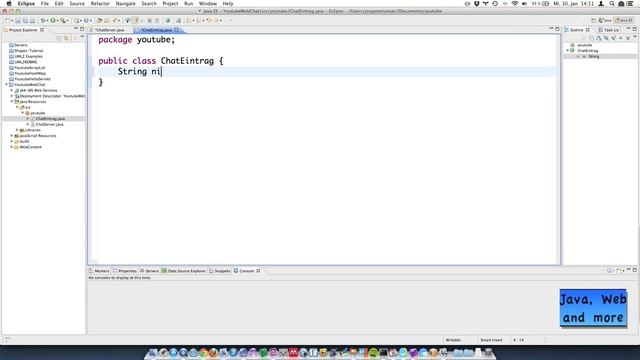Toggle Sort in Outline toolbar
Viewport: 640px width, 360px height.
[x=599, y=38]
